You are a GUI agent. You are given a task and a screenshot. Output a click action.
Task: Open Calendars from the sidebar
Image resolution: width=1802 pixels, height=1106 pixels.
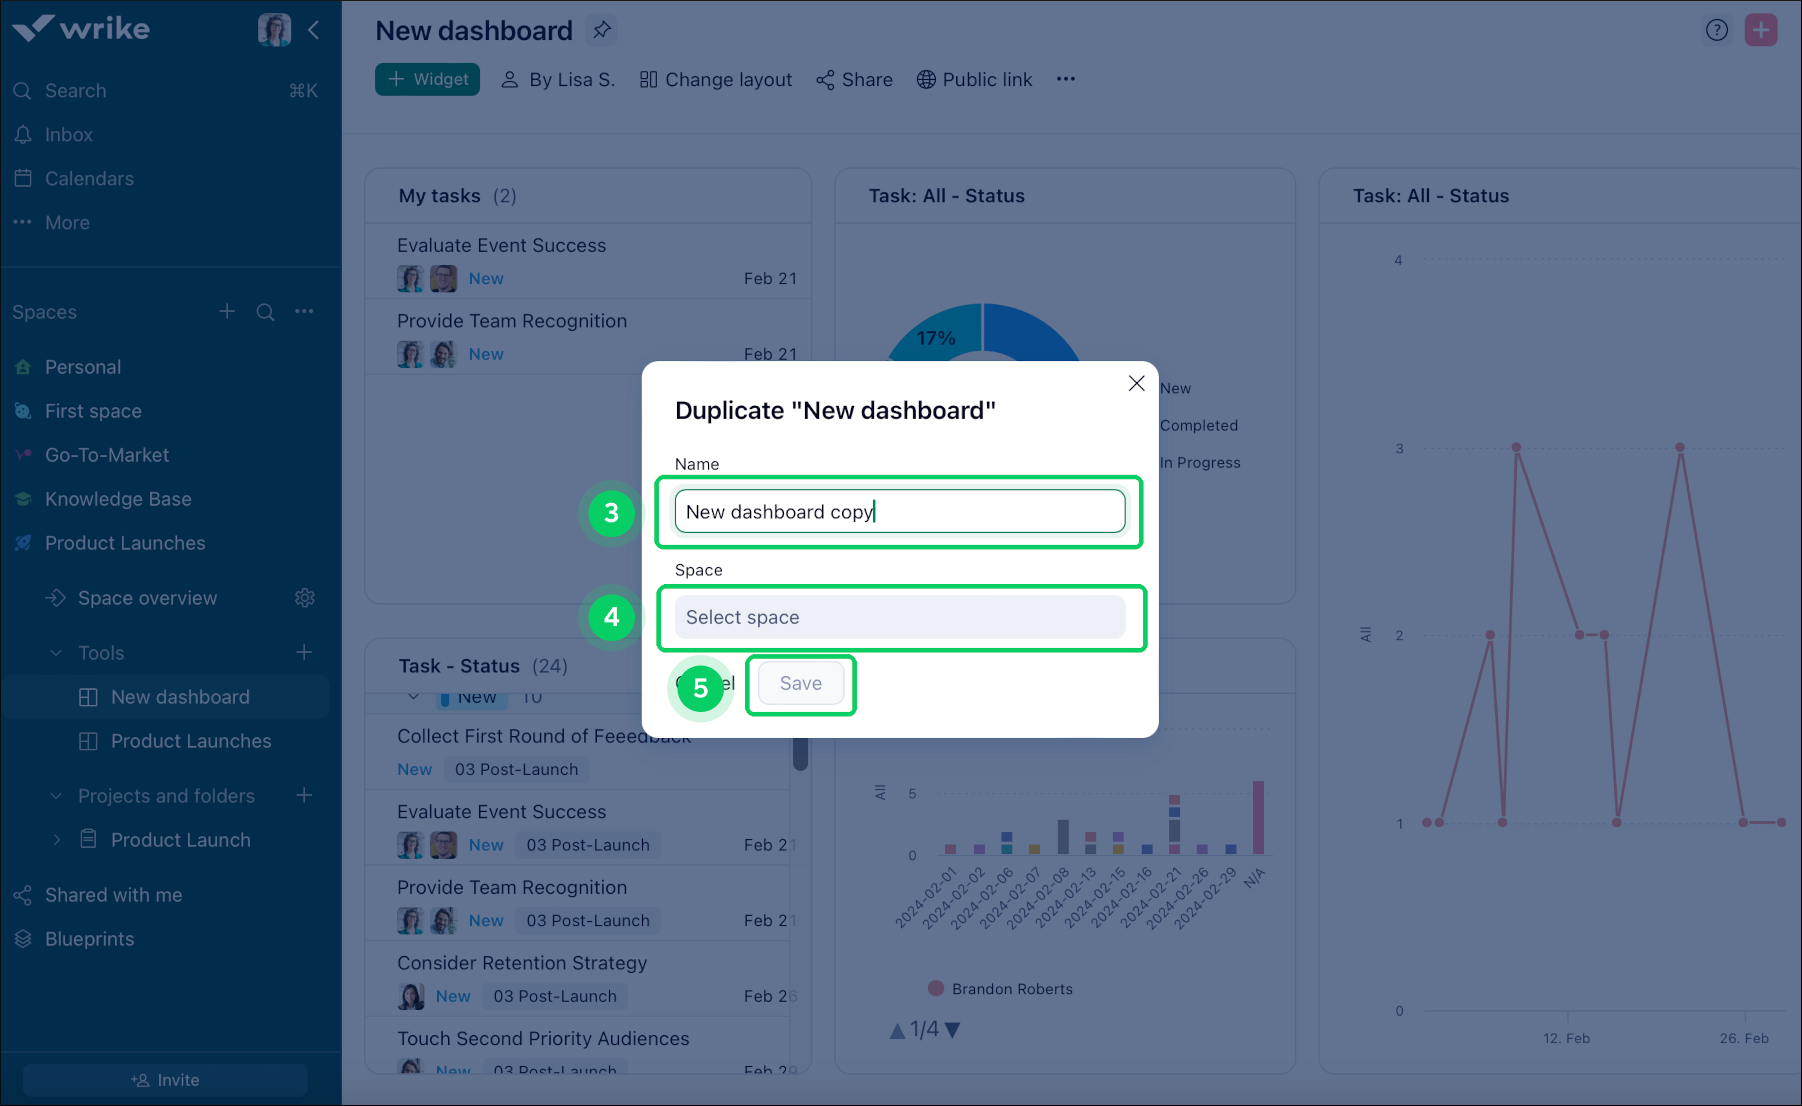(89, 178)
